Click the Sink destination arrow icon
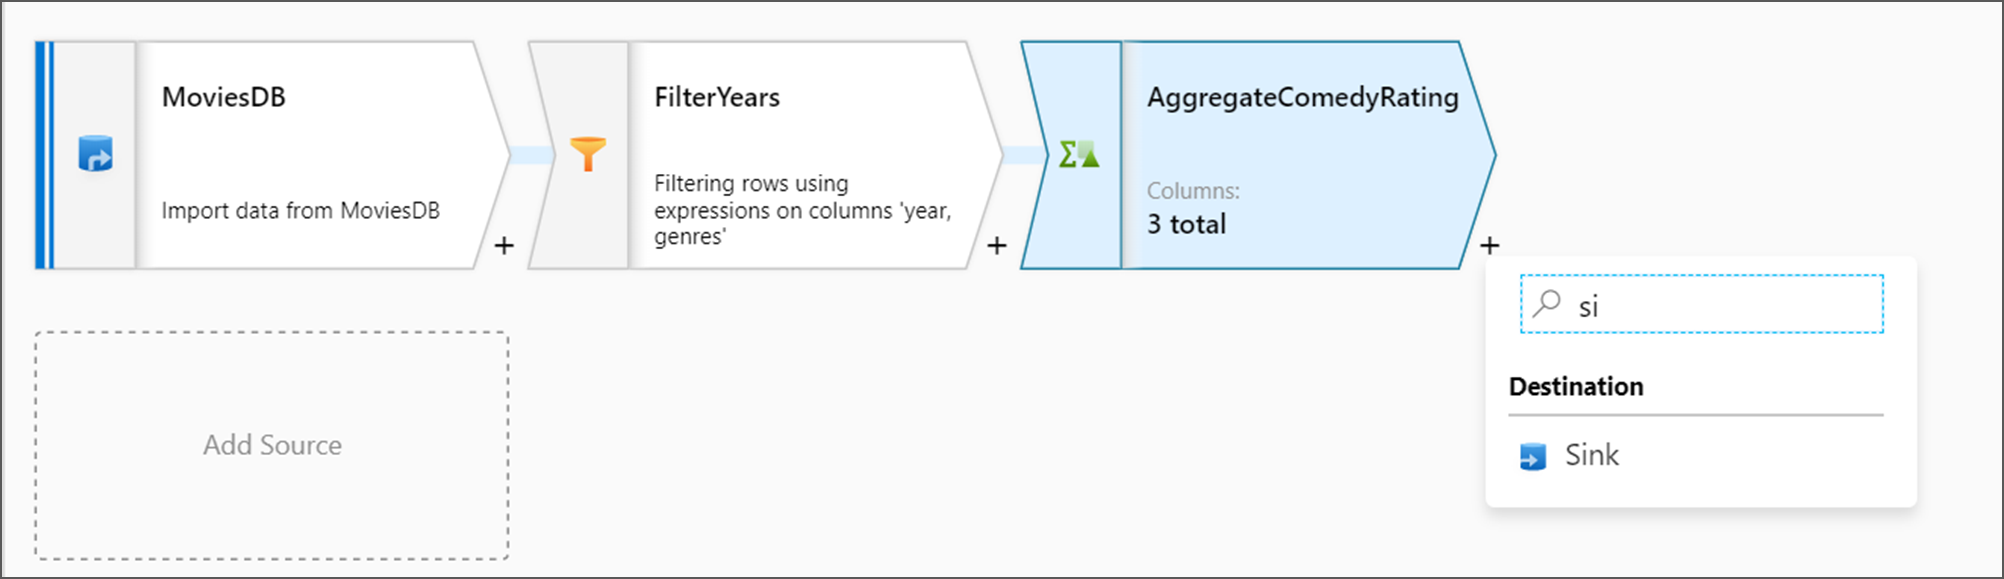Screen dimensions: 2004x579 click(x=1533, y=455)
